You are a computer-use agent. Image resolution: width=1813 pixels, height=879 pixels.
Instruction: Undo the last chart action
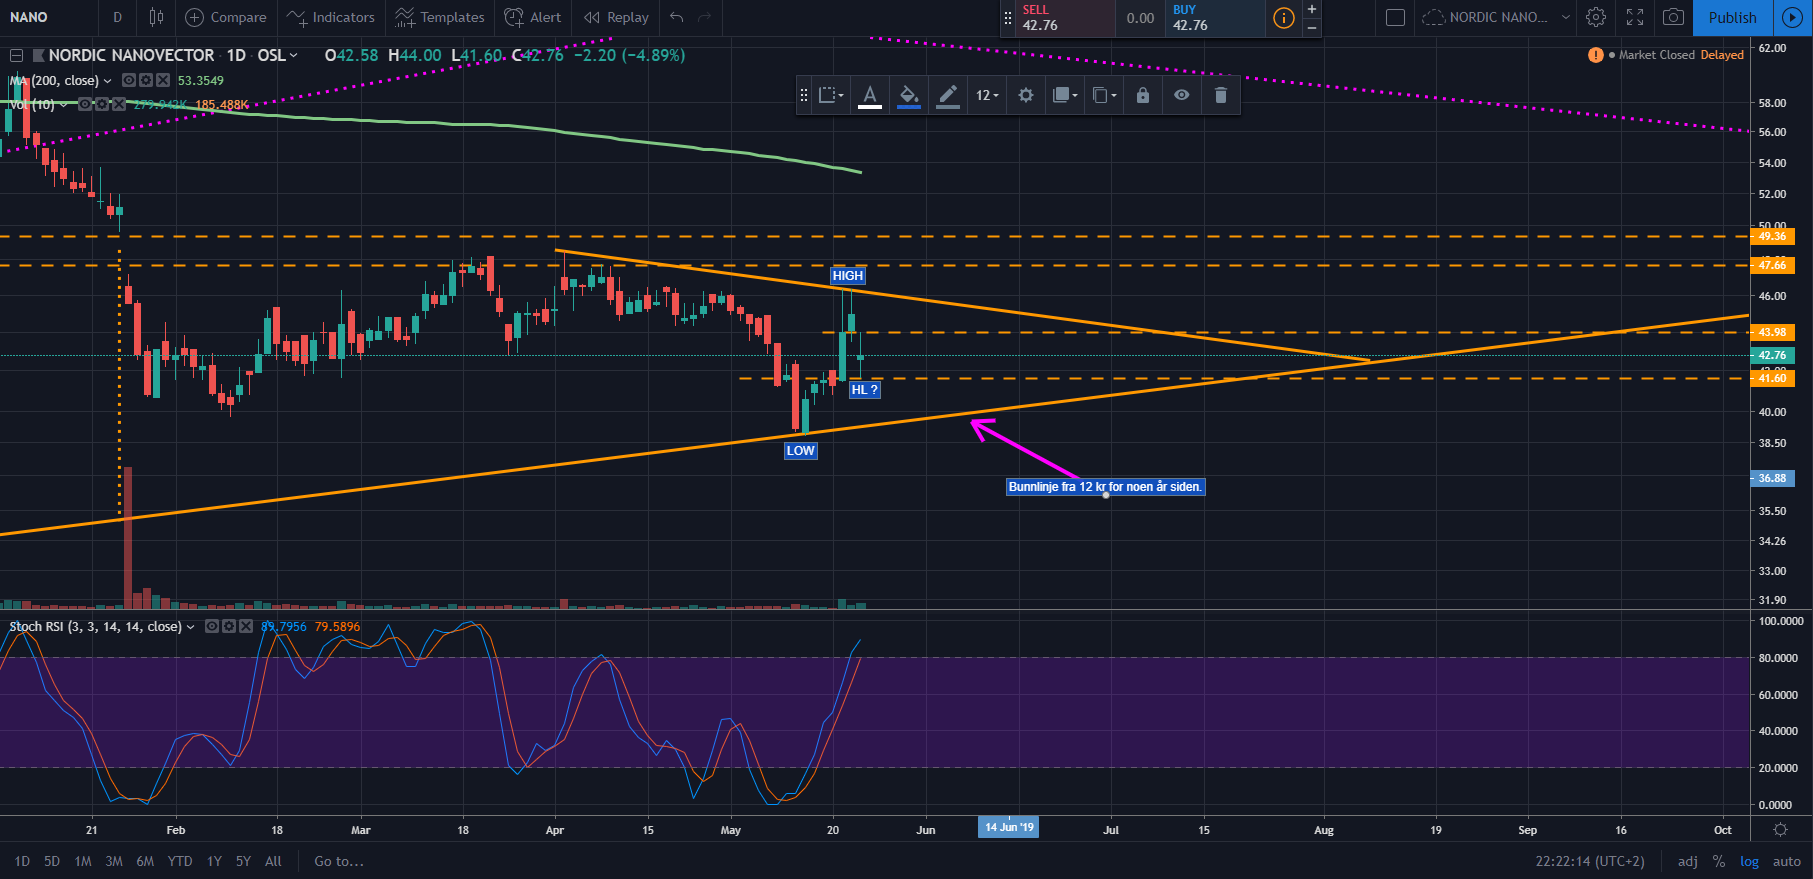tap(677, 17)
